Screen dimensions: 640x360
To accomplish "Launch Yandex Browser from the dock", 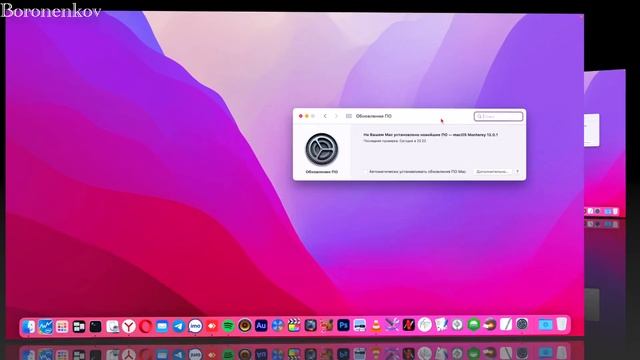I will 129,326.
